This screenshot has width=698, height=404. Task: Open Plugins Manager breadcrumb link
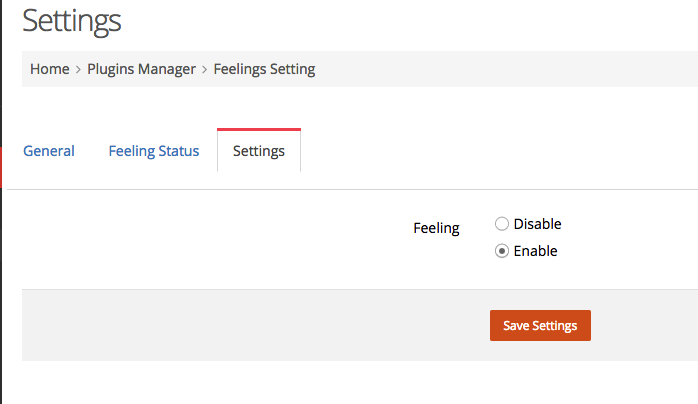[141, 69]
